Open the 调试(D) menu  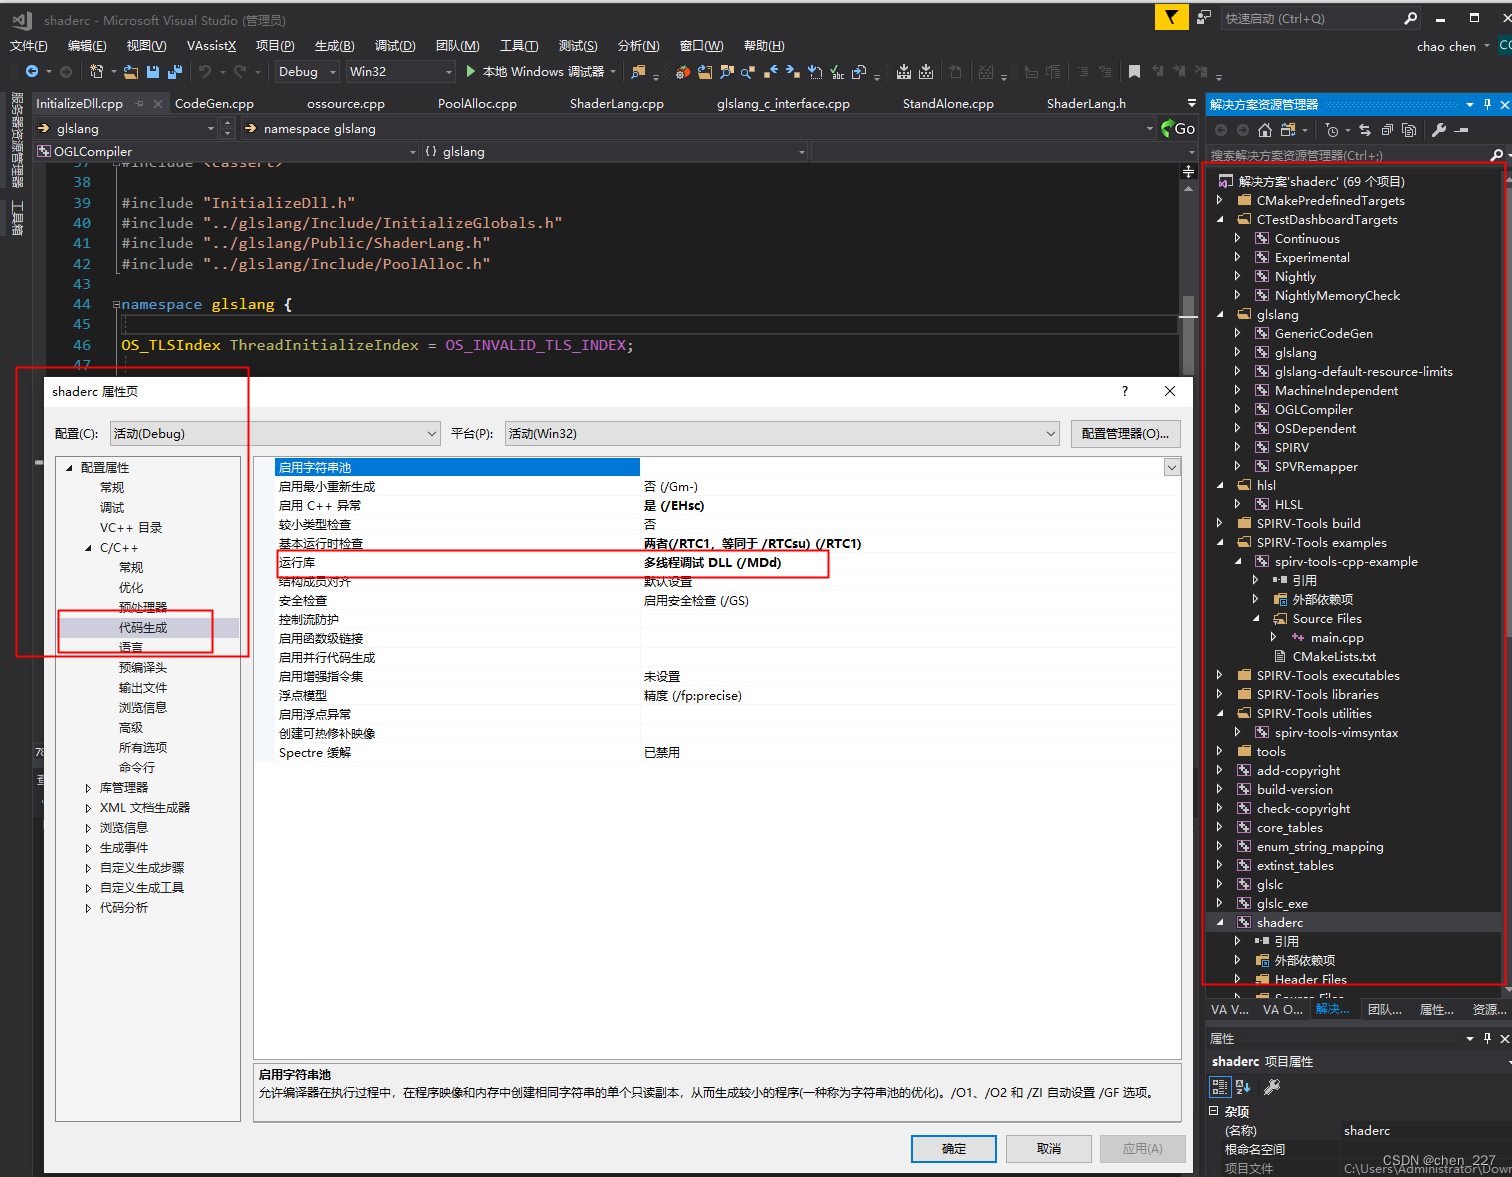pyautogui.click(x=394, y=45)
